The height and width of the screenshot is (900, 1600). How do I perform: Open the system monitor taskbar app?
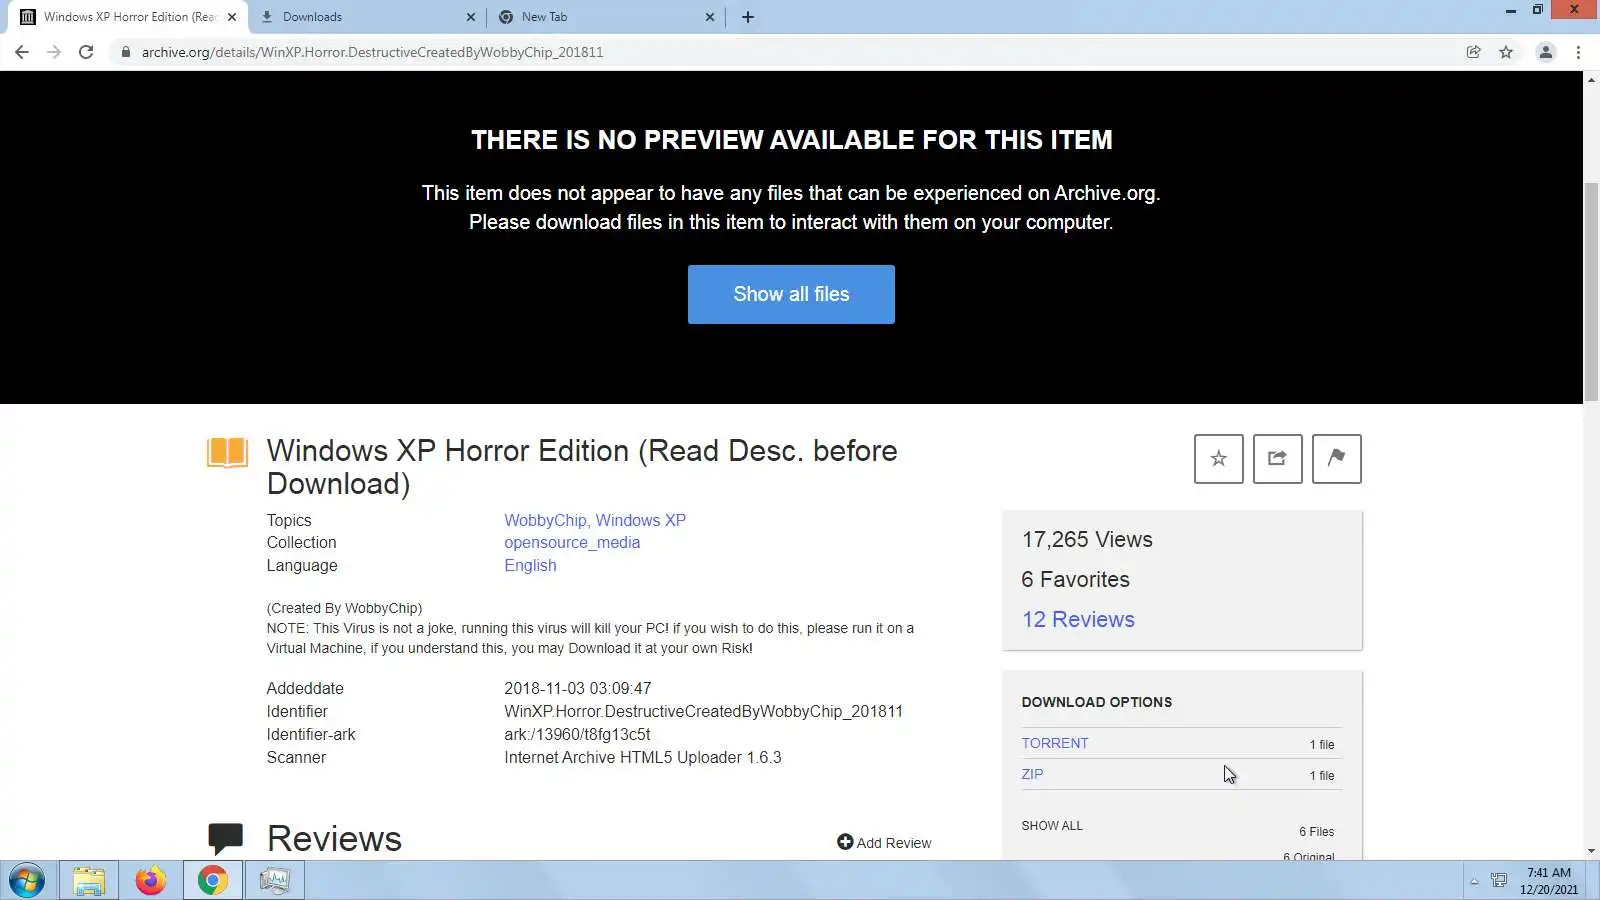point(274,881)
